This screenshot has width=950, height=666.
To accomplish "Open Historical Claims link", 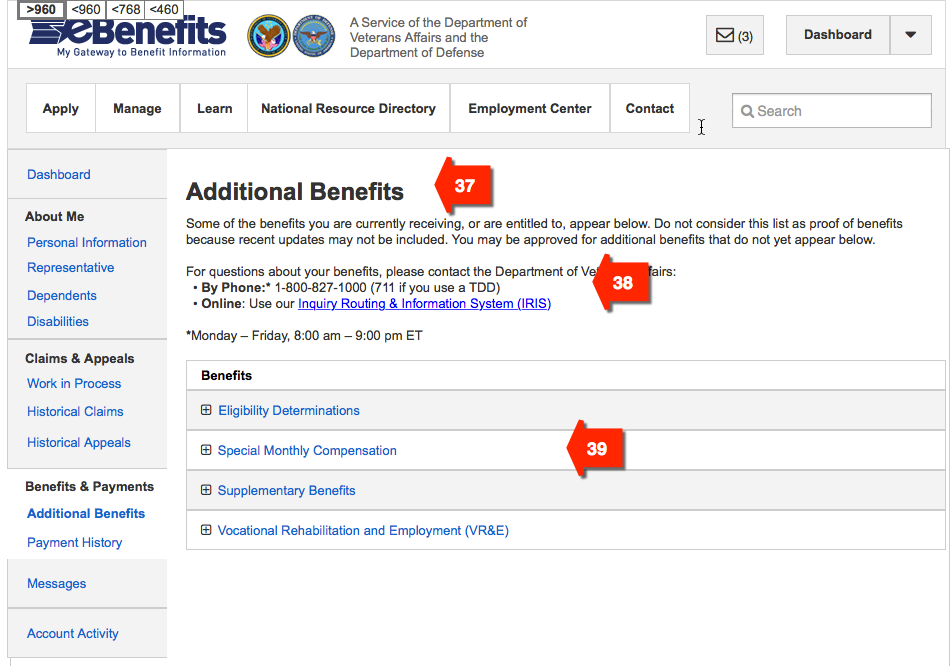I will (75, 411).
